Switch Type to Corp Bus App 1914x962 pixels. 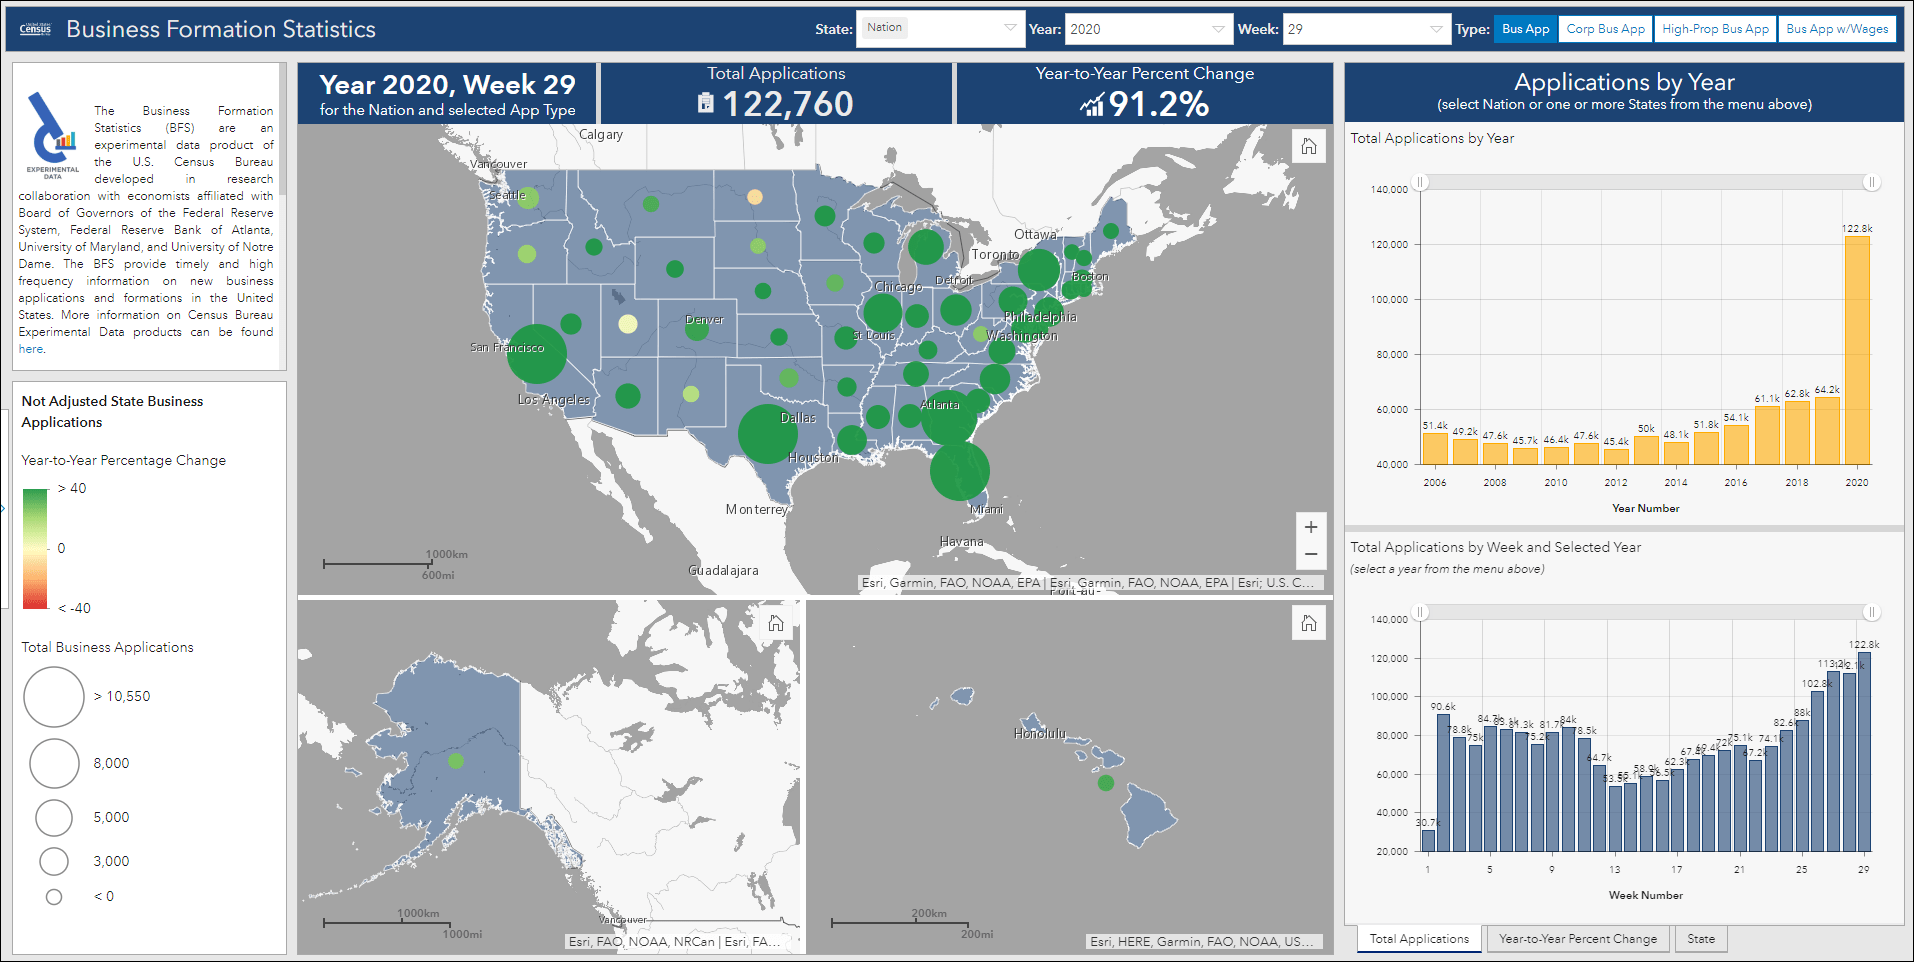pyautogui.click(x=1605, y=28)
